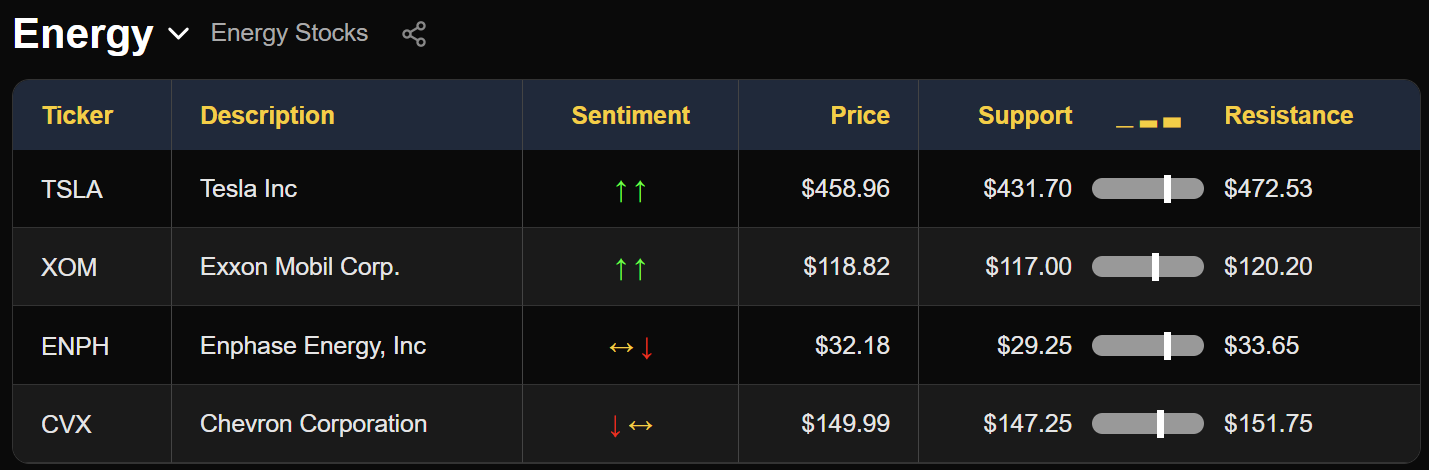Click the Energy Stocks subtitle text
This screenshot has width=1429, height=470.
click(x=289, y=33)
